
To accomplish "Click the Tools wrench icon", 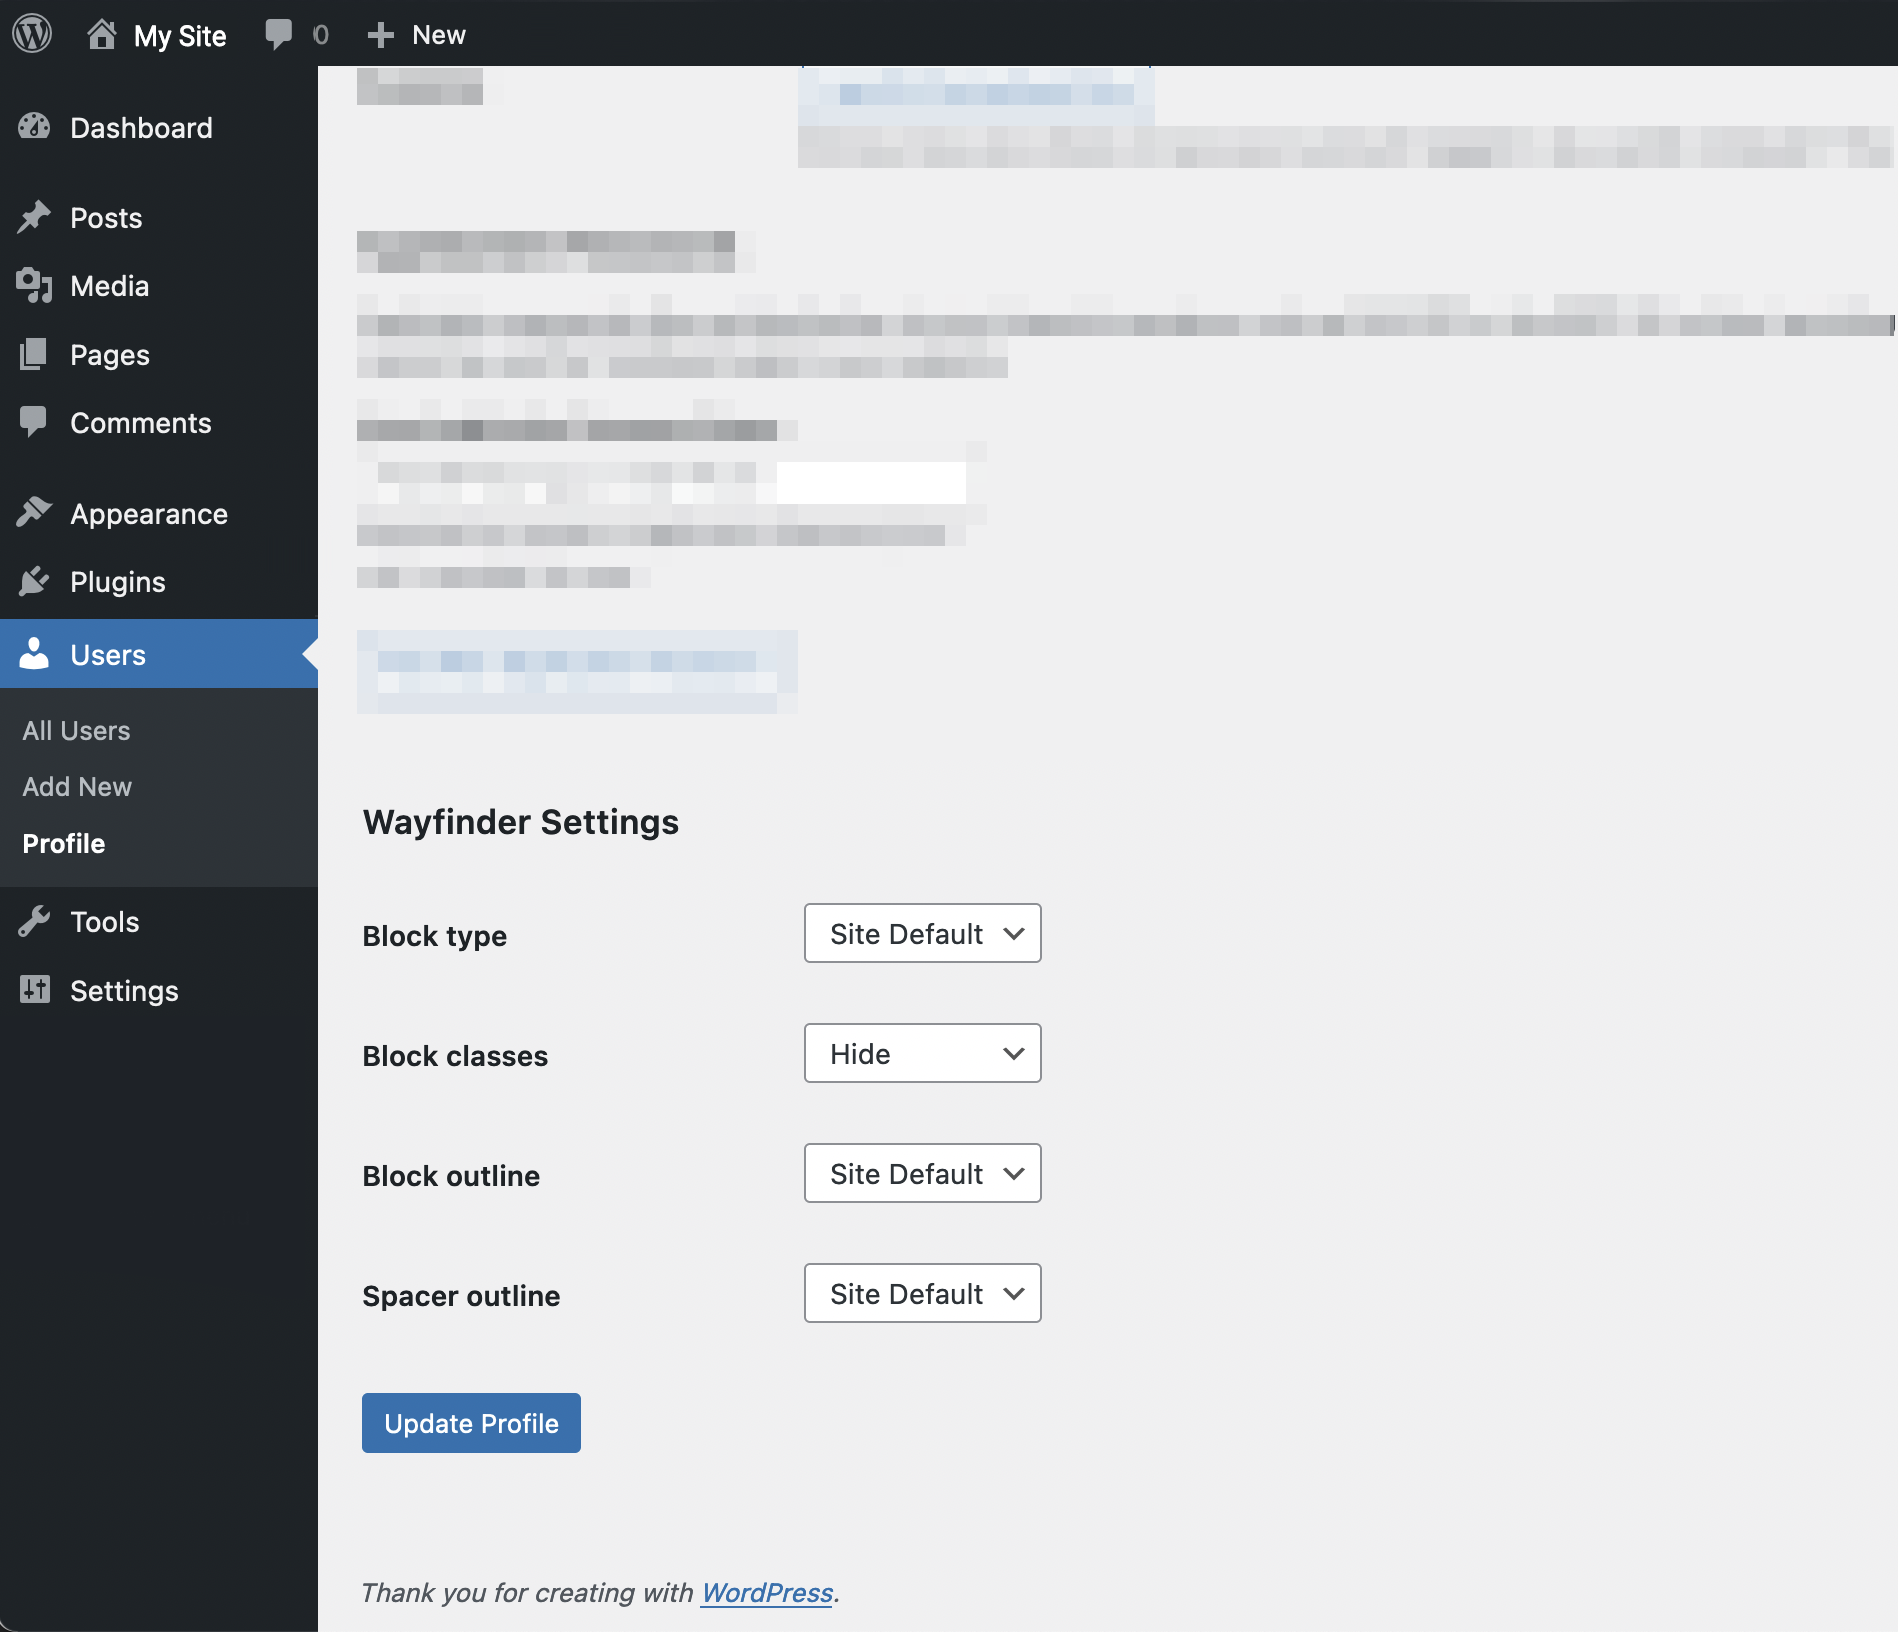I will coord(34,921).
